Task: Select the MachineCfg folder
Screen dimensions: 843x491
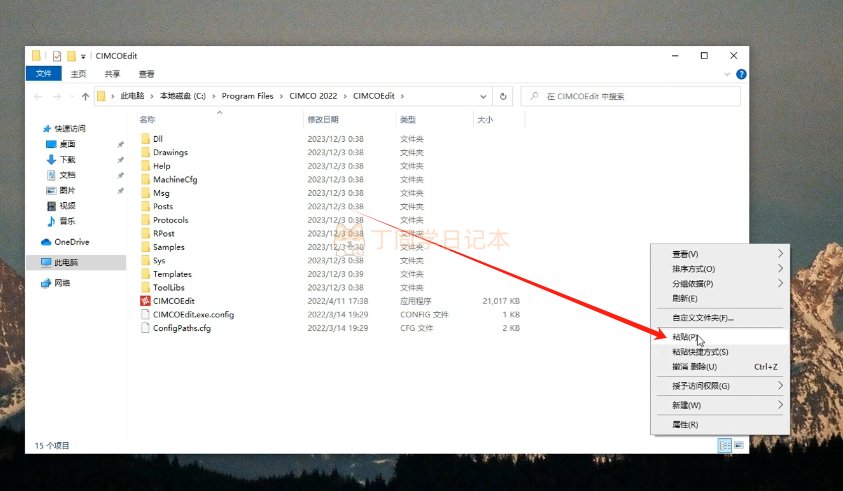Action: tap(175, 179)
